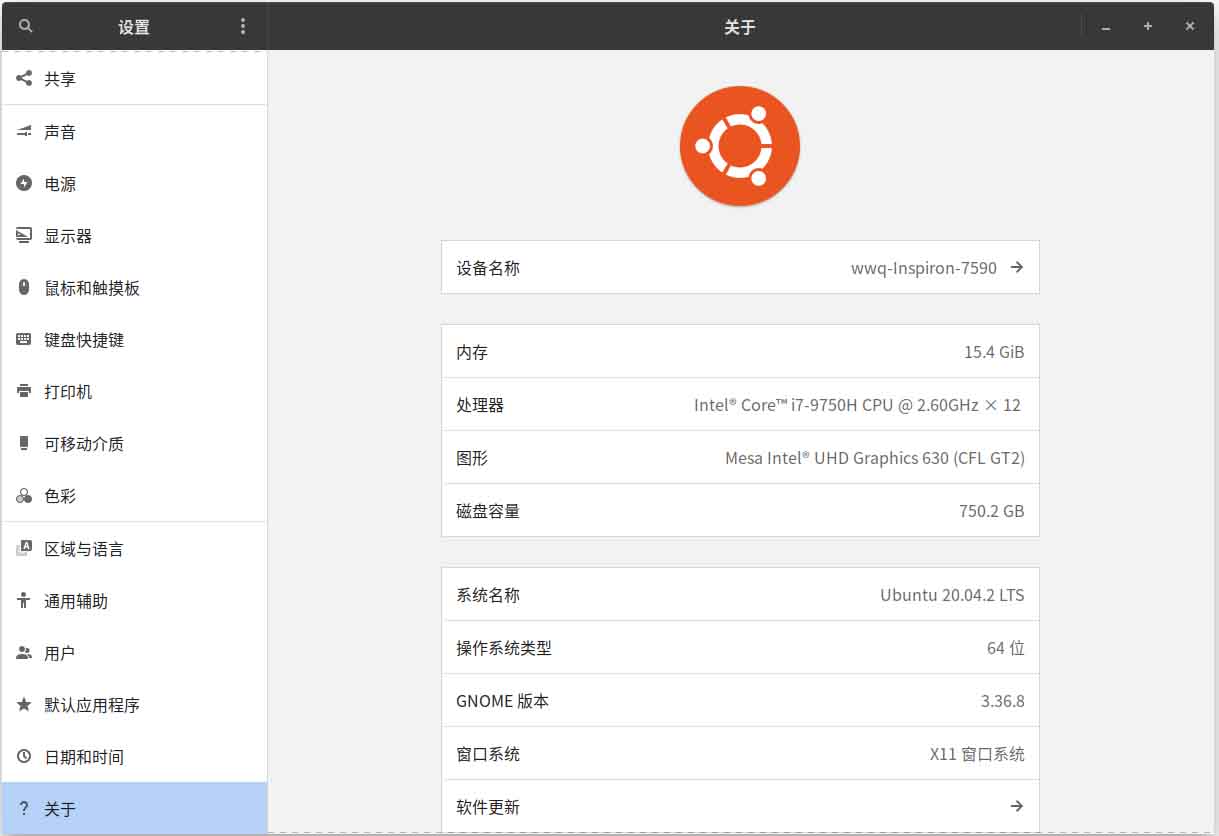Image resolution: width=1219 pixels, height=836 pixels.
Task: Click the 色彩 color icon
Action: (24, 496)
